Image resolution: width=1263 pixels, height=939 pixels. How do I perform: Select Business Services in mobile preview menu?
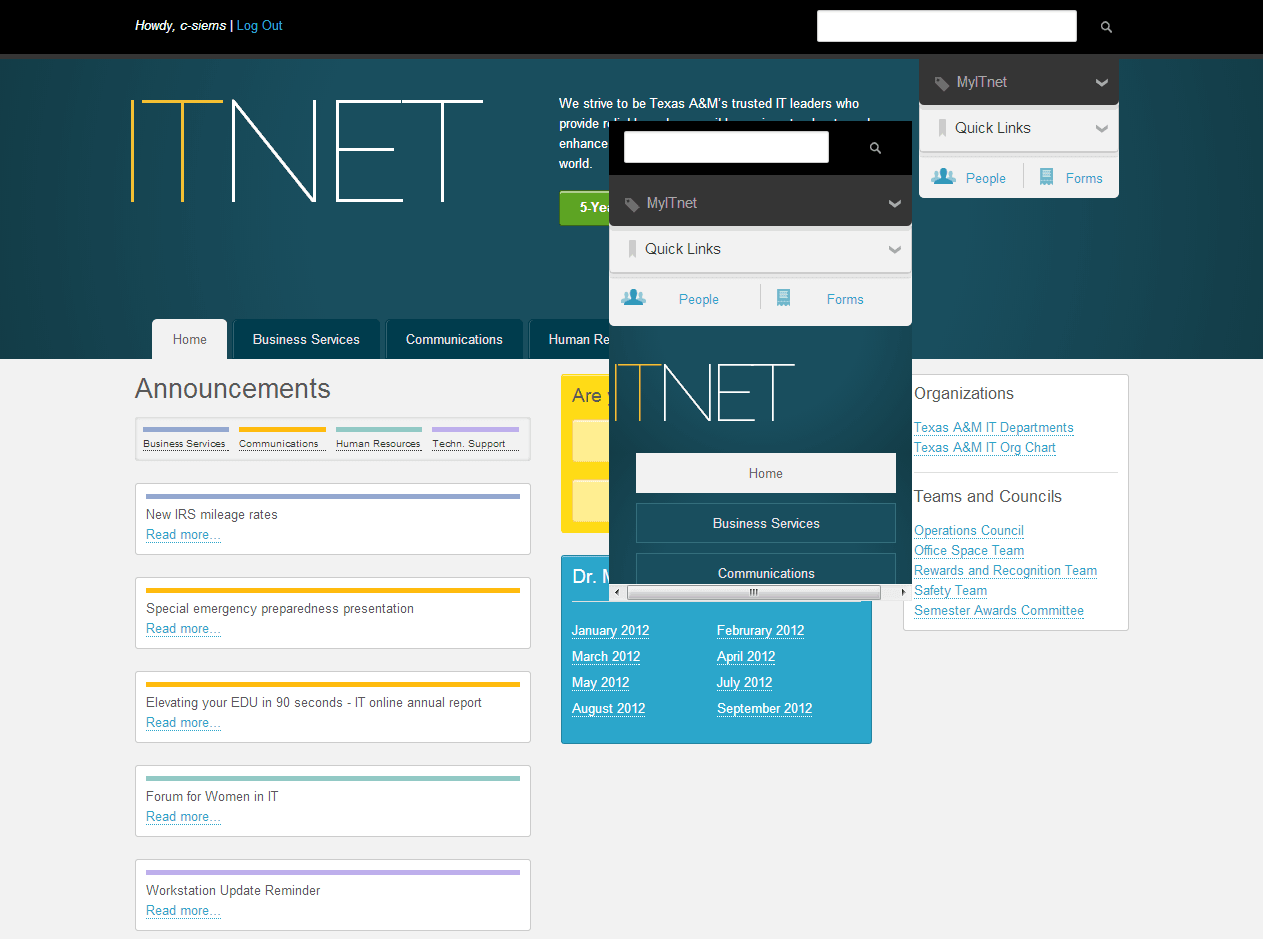pos(766,523)
